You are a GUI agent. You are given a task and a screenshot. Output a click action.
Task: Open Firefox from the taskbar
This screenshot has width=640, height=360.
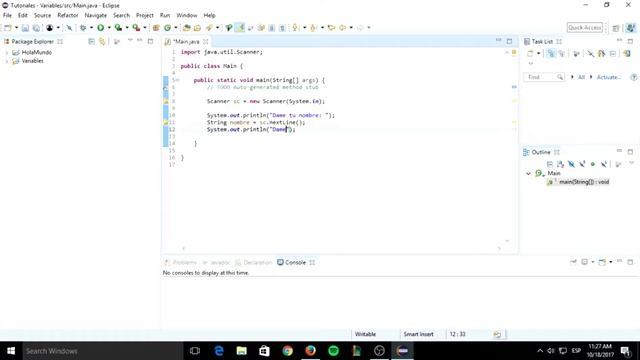[311, 351]
